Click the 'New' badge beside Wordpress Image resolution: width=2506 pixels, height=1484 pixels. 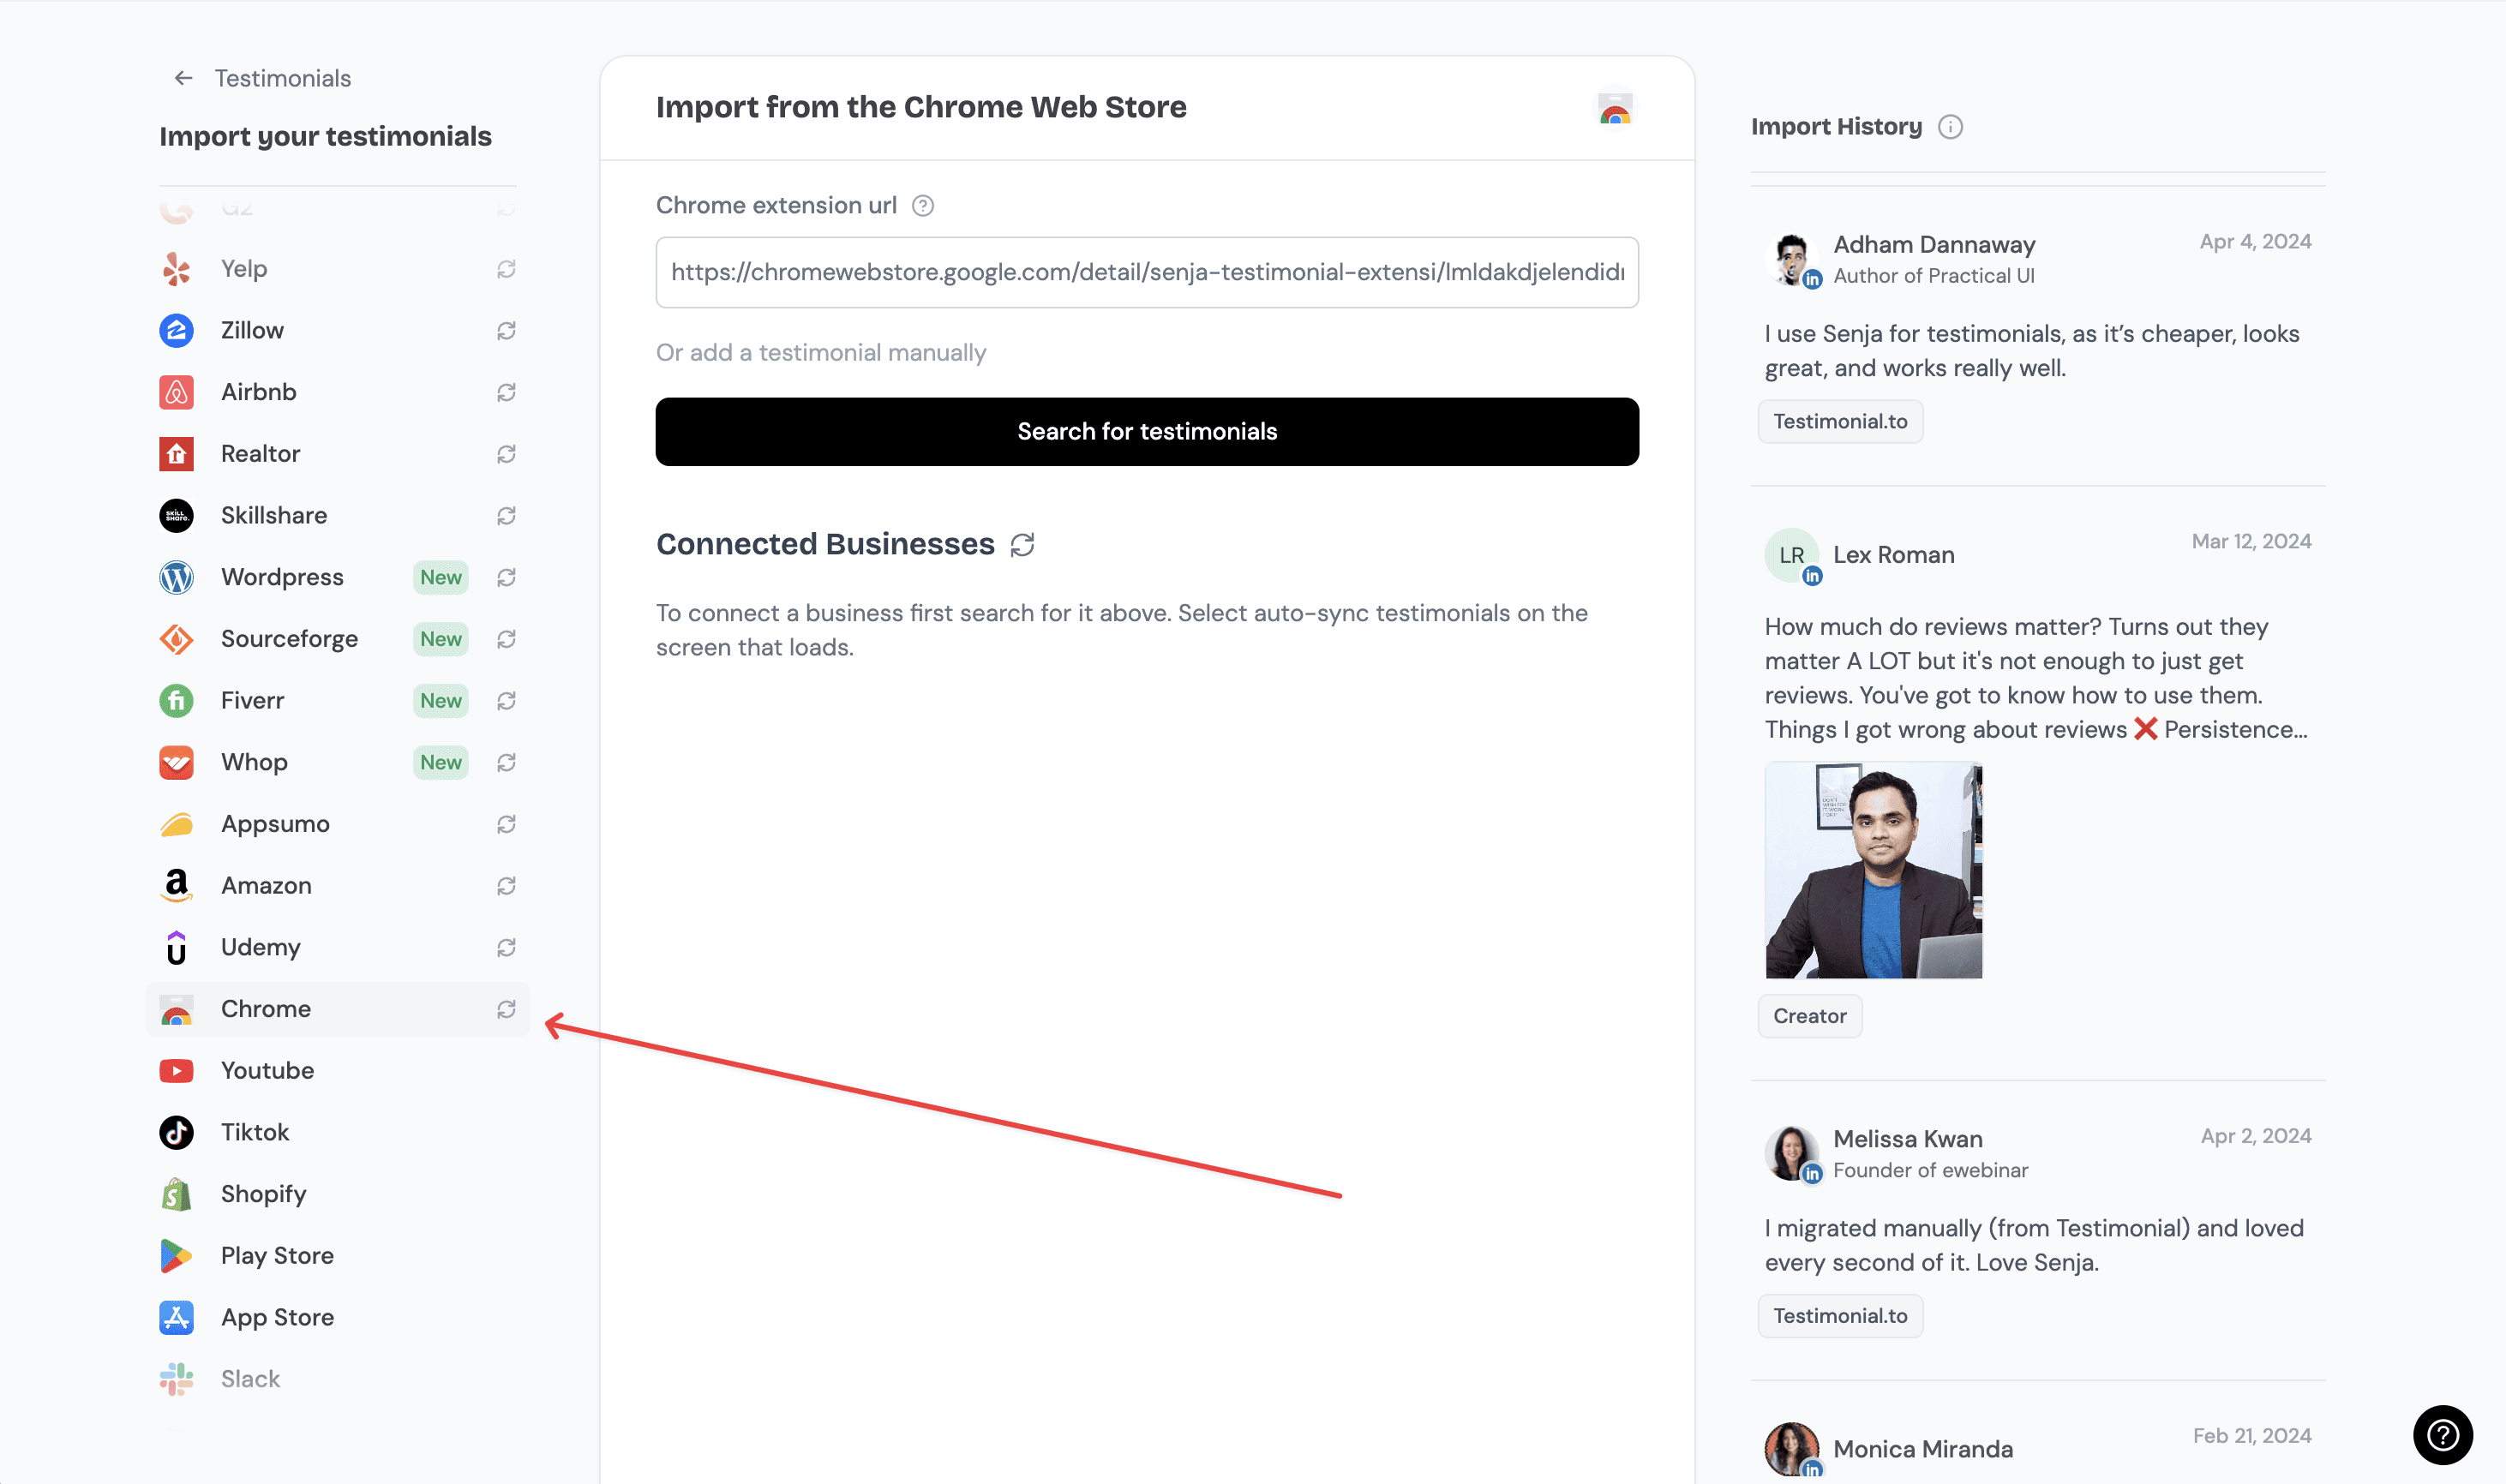(x=441, y=577)
